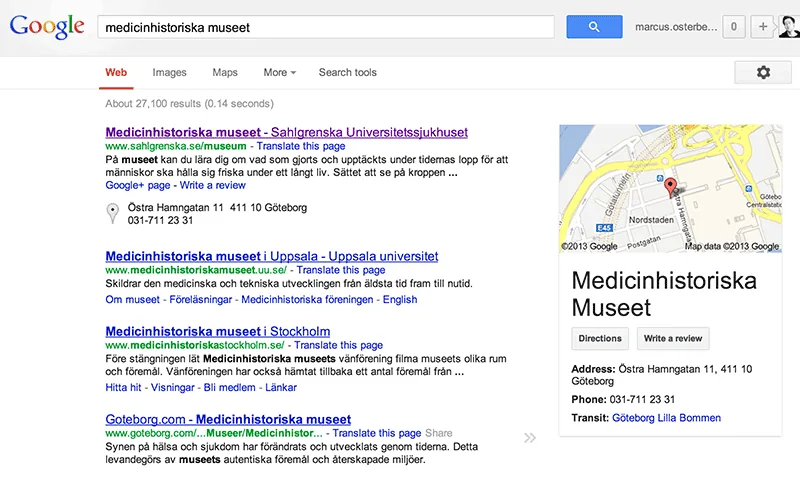800x479 pixels.
Task: Open the Föreläsningar sitelink
Action: (x=201, y=299)
